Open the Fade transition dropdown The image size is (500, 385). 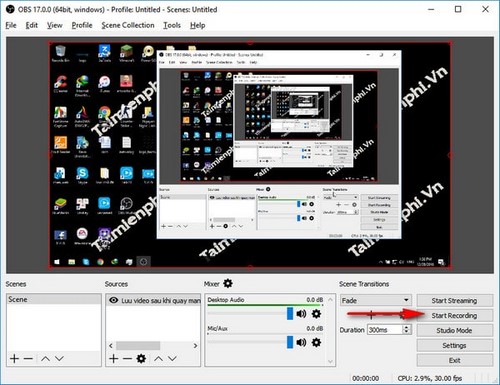click(376, 300)
